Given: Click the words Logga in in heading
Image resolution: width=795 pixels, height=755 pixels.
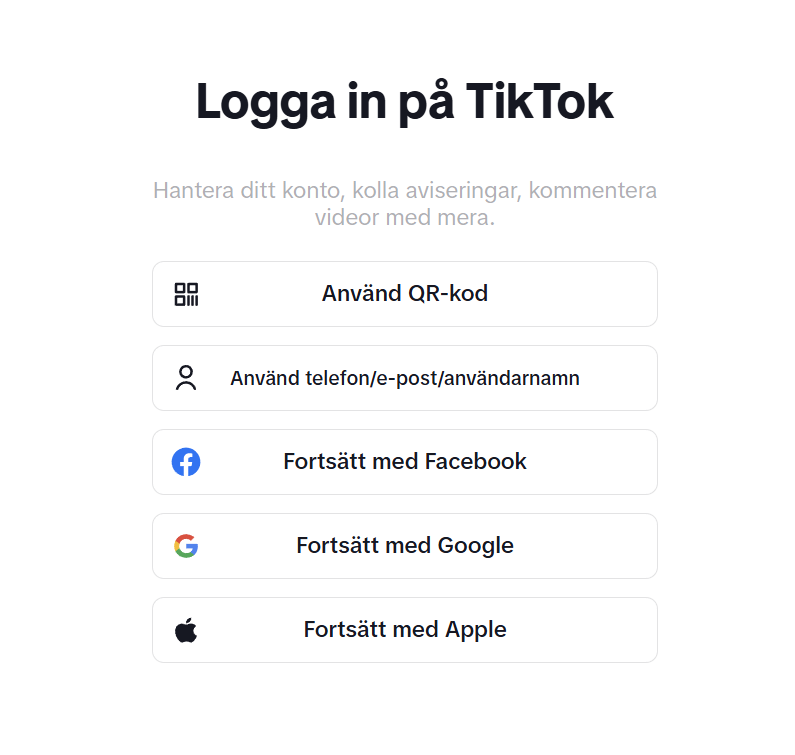Looking at the screenshot, I should click(x=291, y=104).
